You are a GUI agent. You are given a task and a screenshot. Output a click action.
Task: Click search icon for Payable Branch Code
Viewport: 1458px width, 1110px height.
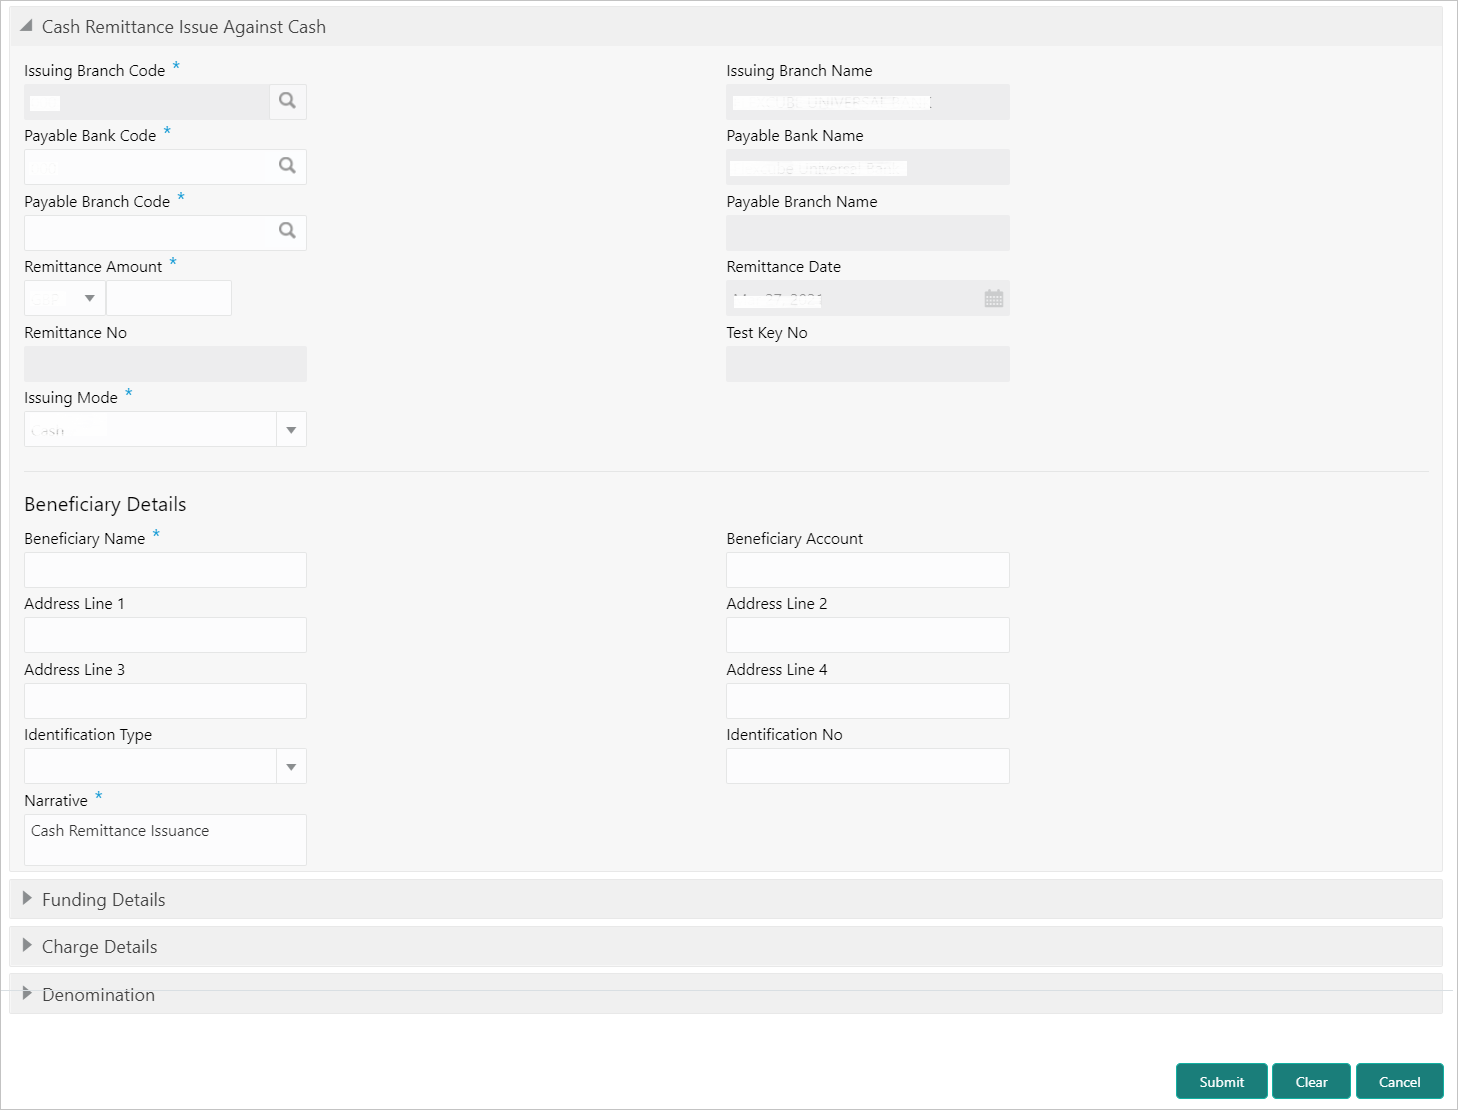287,232
